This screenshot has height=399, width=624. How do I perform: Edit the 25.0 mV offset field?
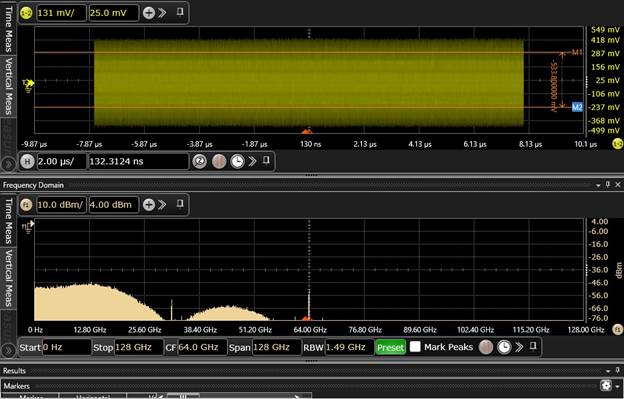[x=114, y=13]
